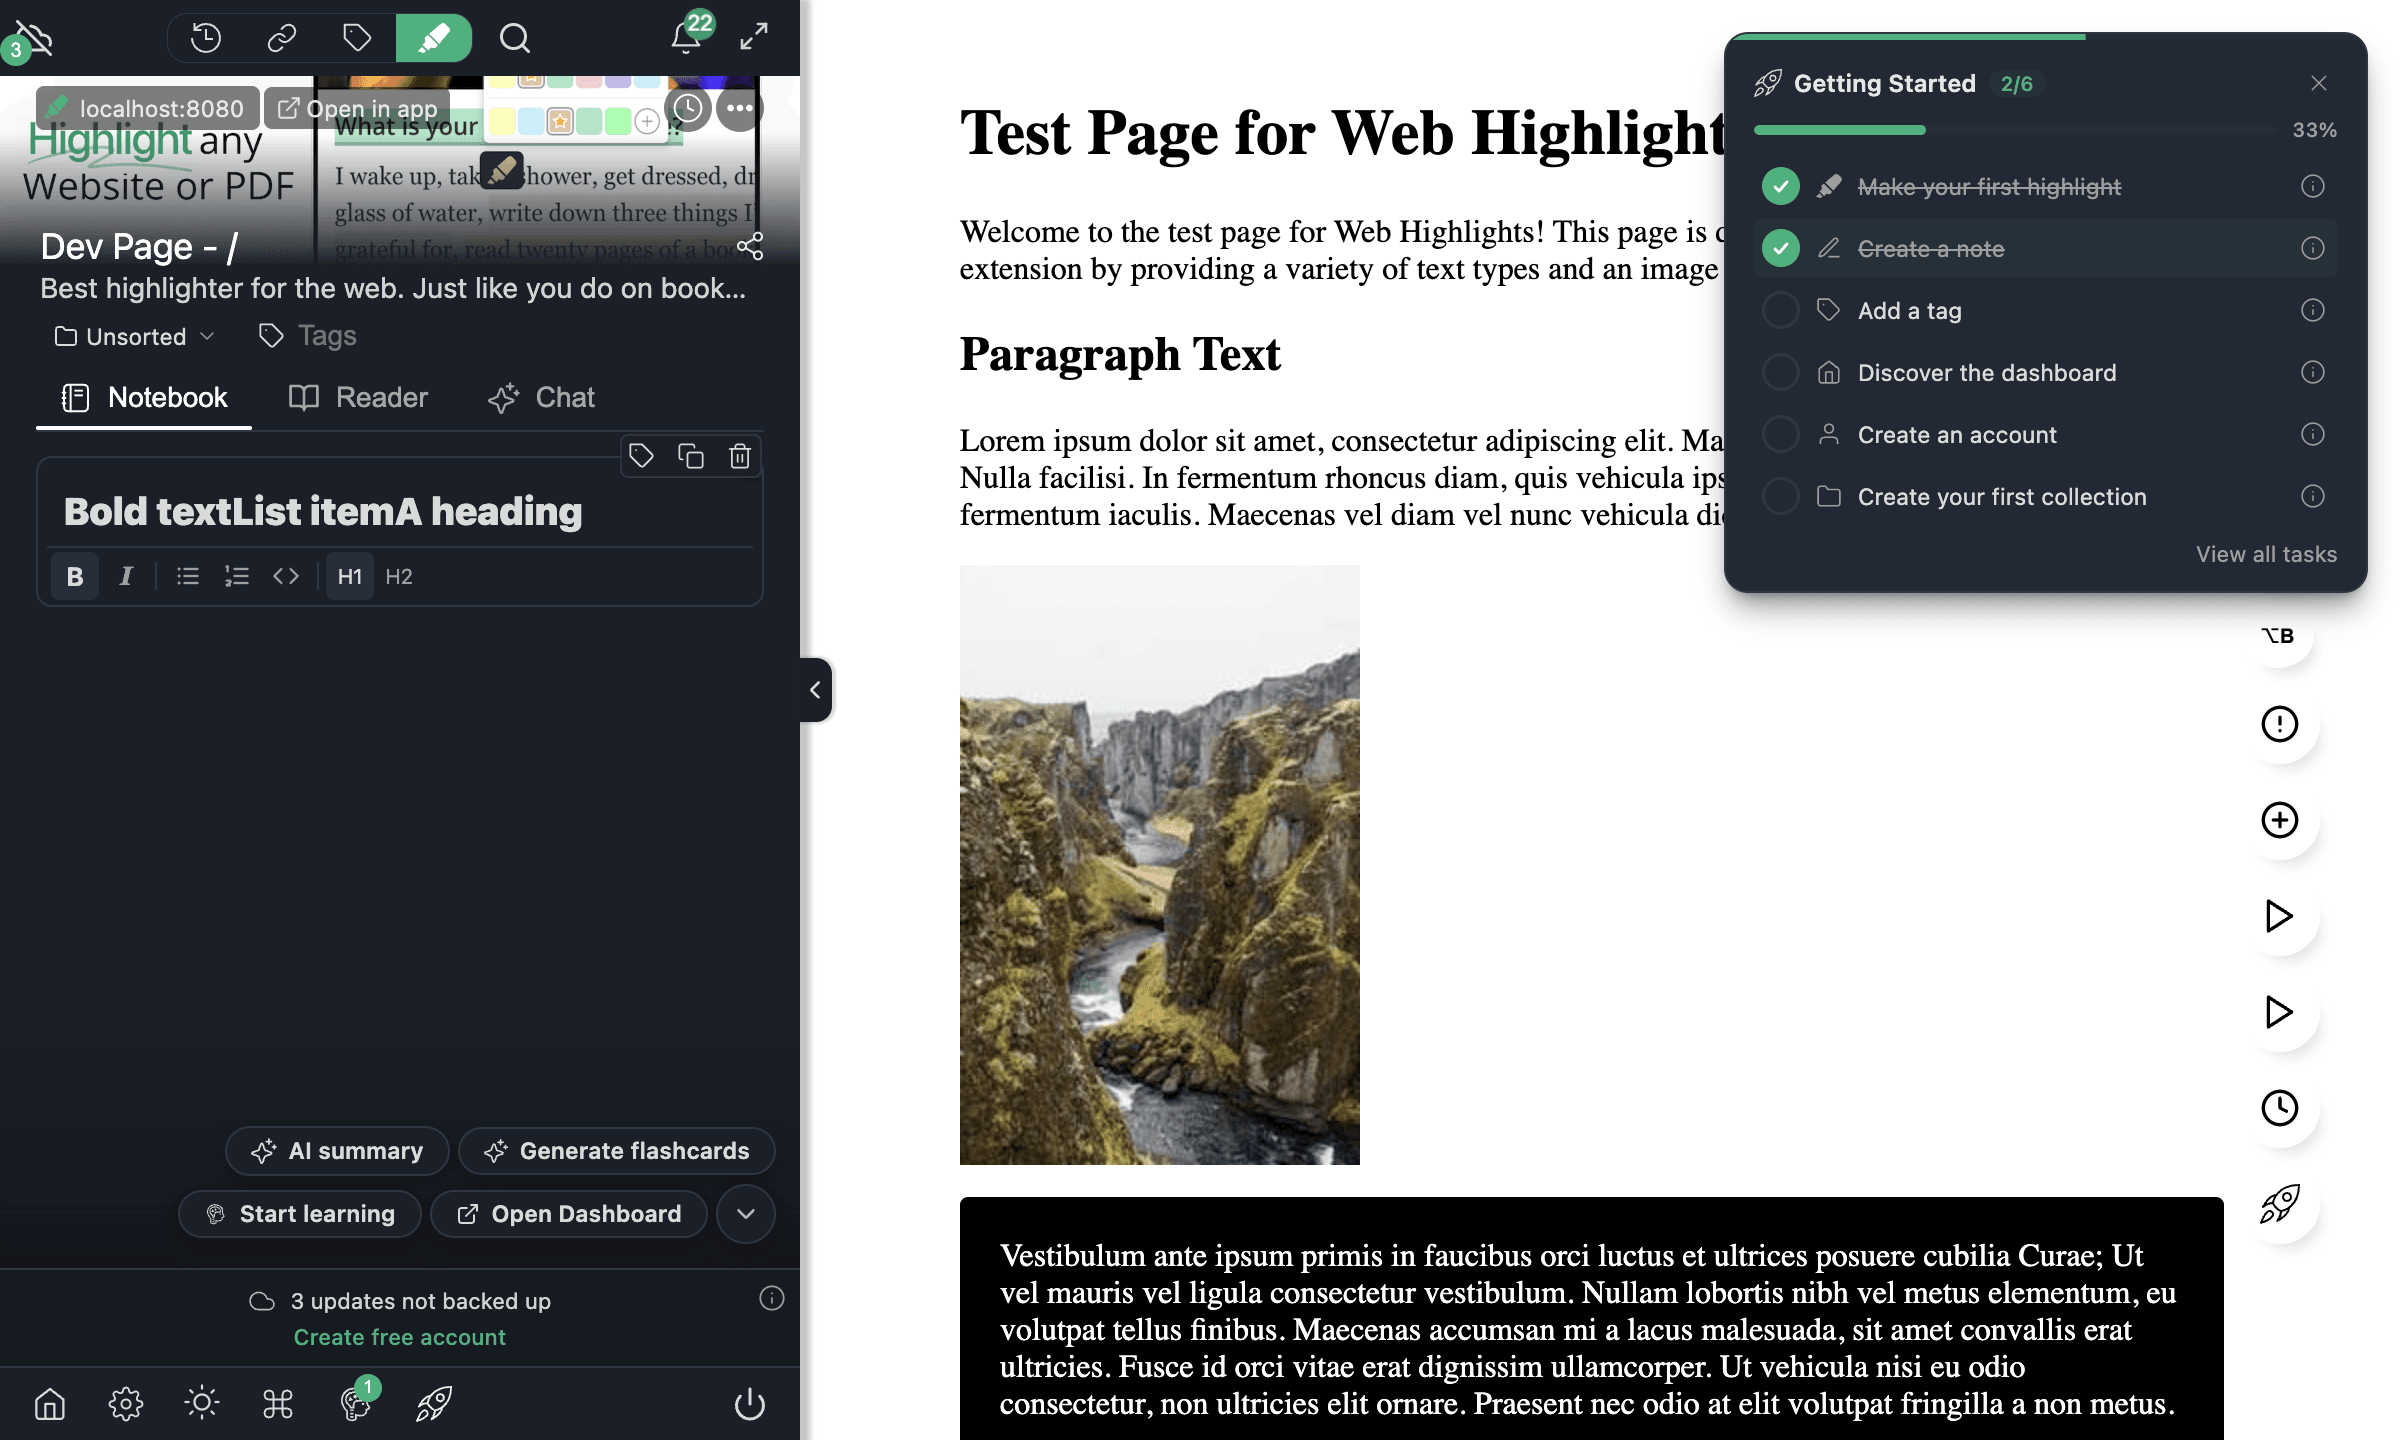Uncheck the Create a note task
Viewport: 2400px width, 1440px height.
pos(1780,248)
